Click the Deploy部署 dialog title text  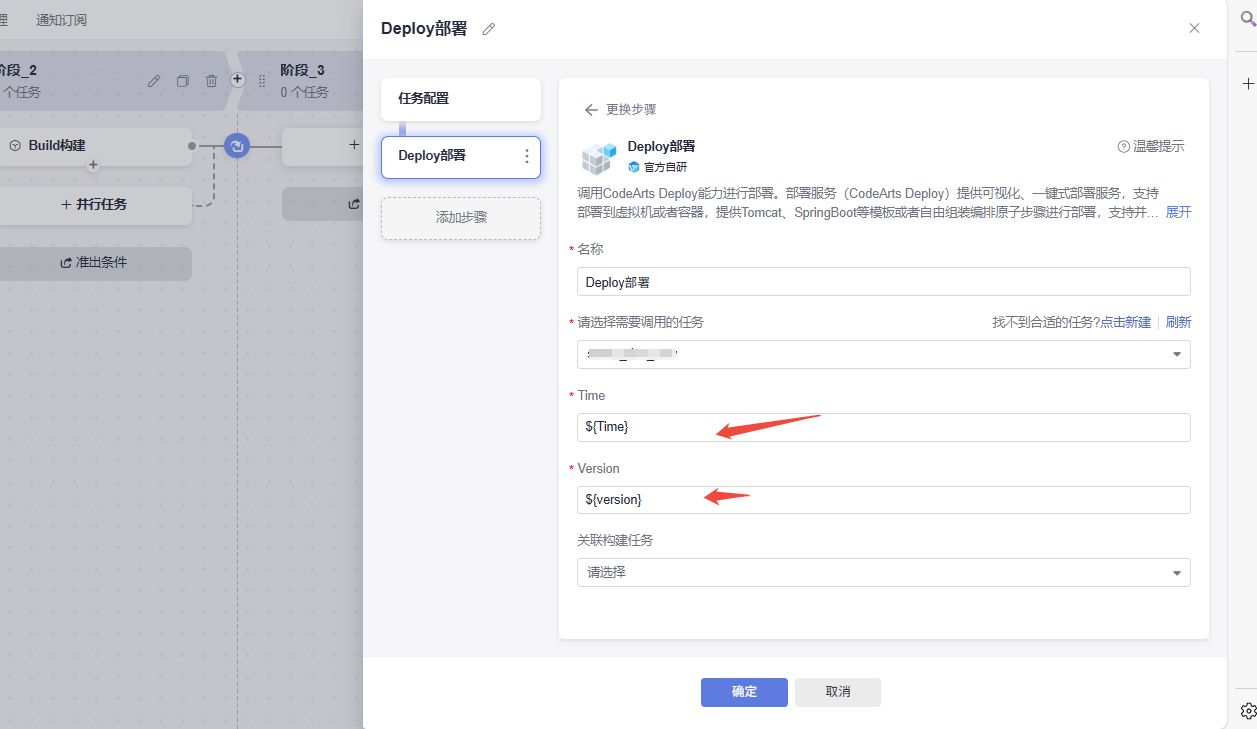424,29
